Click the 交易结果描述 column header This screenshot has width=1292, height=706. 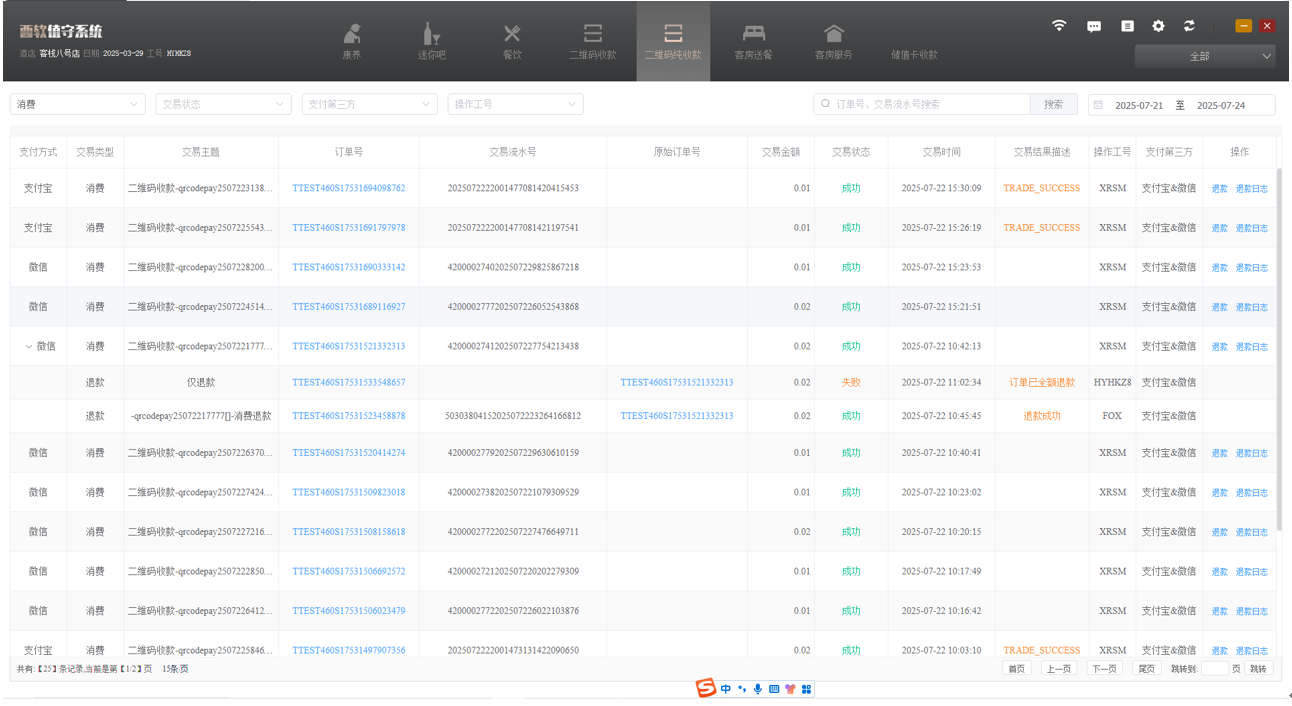point(1042,152)
